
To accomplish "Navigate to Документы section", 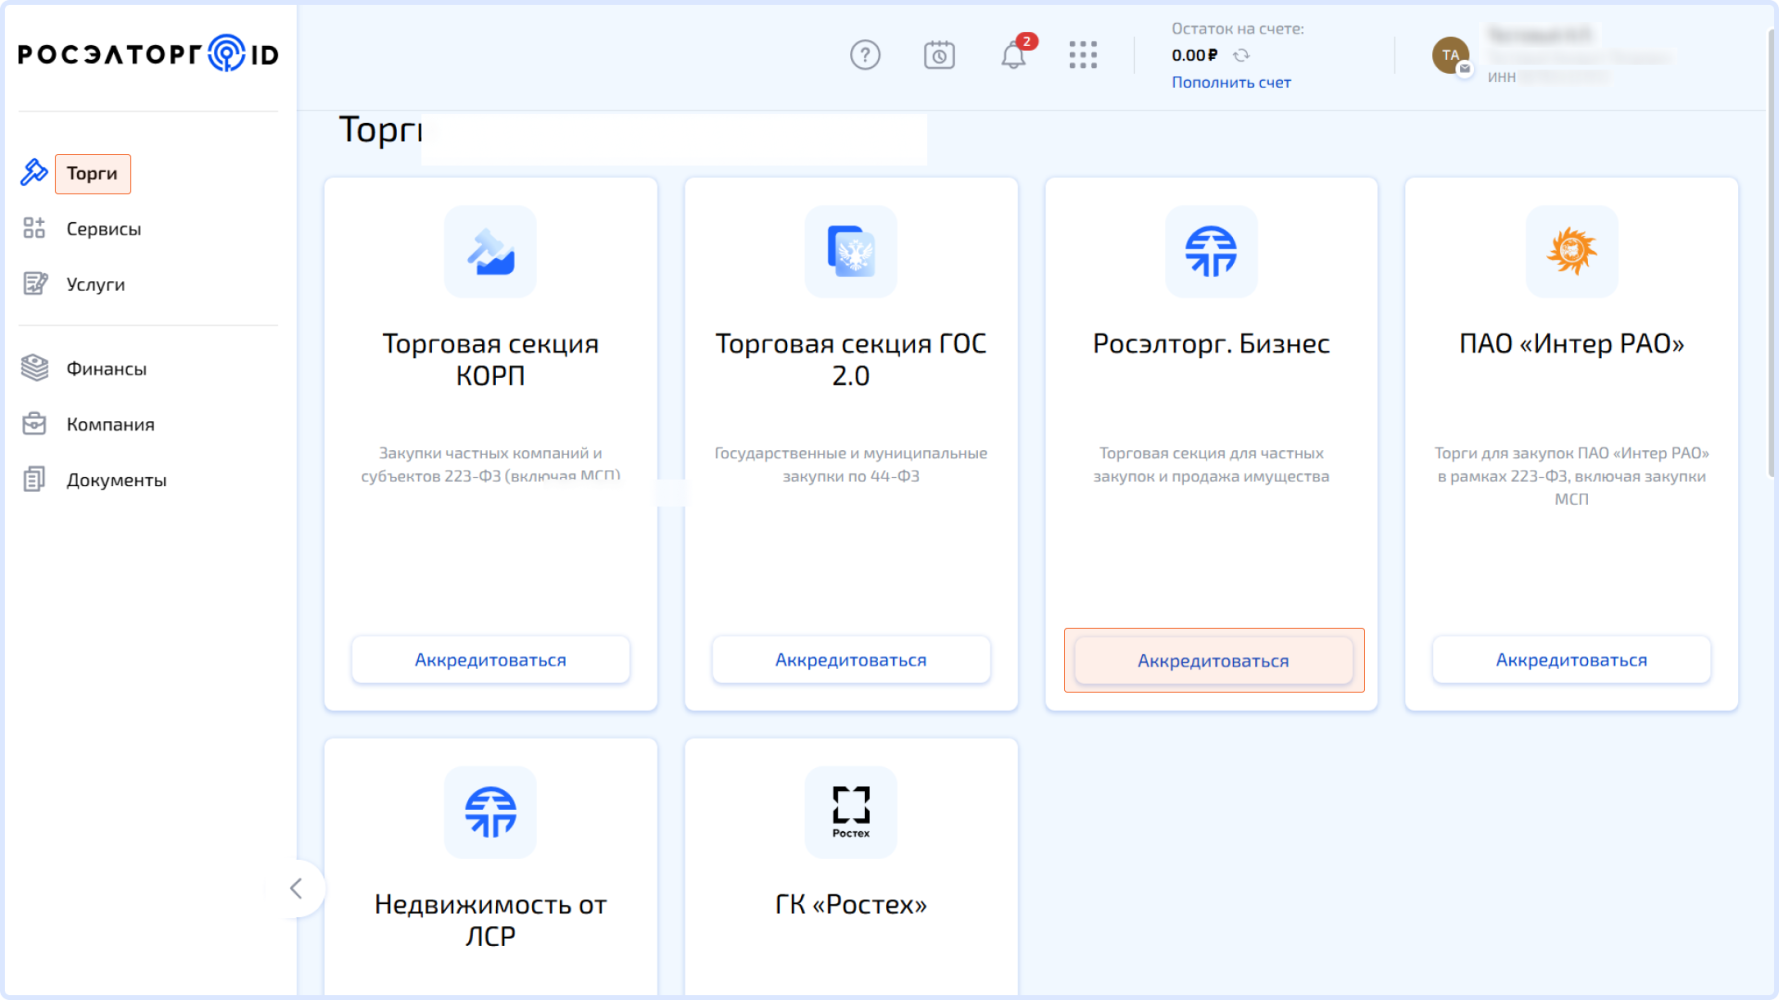I will click(x=116, y=480).
